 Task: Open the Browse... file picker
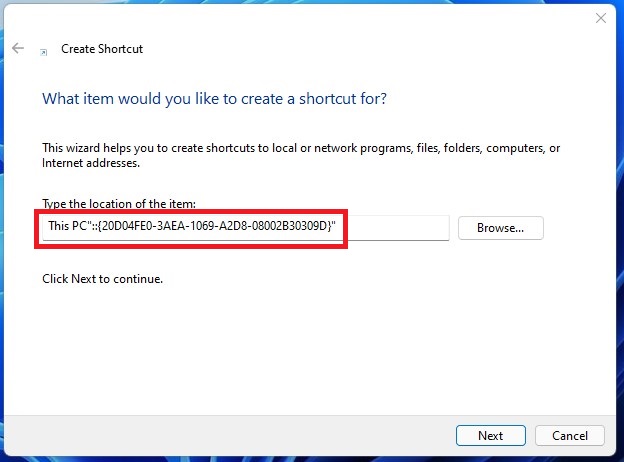pos(501,228)
